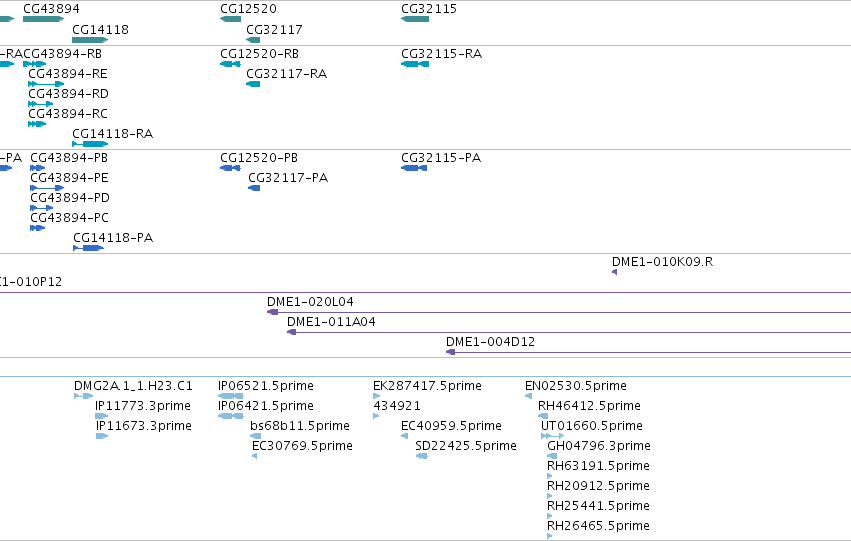Click the EST glyph under IP06521.5prime

[231, 396]
